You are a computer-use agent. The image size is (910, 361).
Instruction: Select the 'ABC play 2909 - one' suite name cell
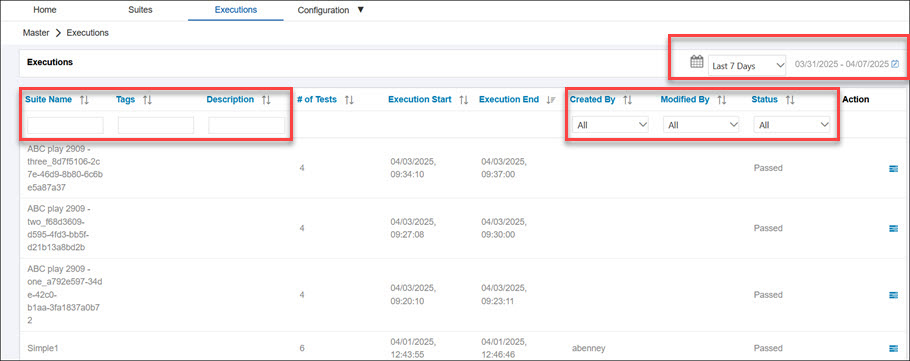66,294
